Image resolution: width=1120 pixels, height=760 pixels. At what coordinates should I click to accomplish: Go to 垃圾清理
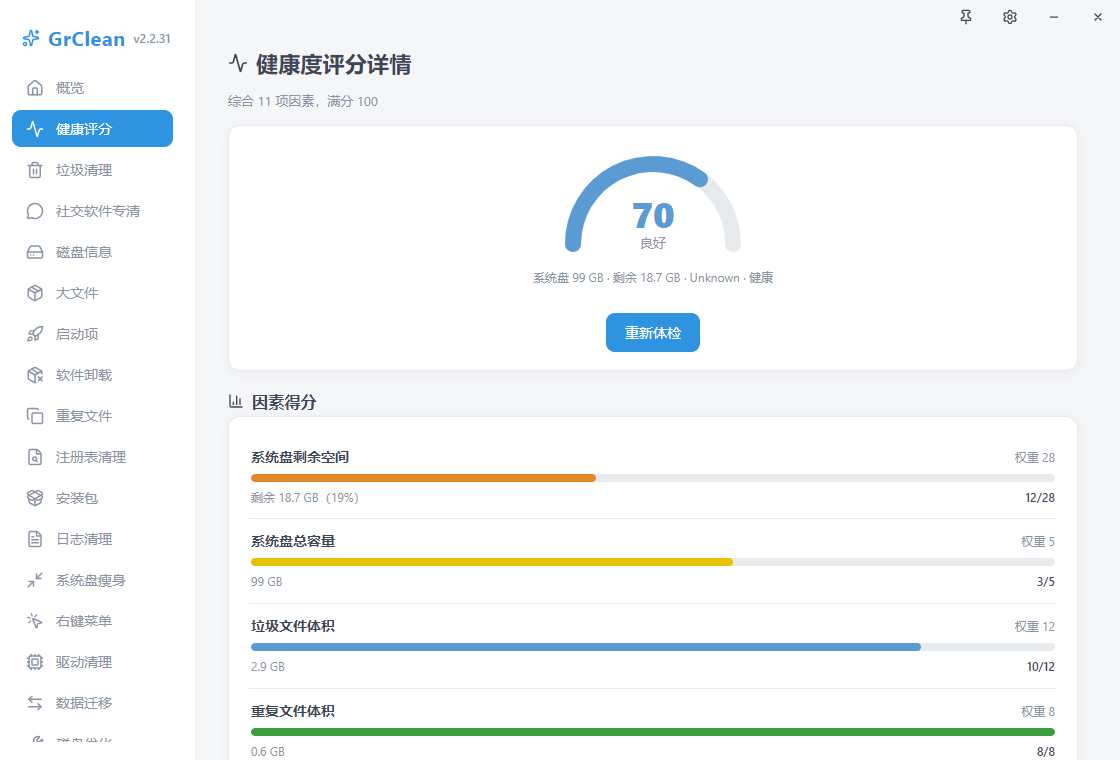[x=92, y=170]
